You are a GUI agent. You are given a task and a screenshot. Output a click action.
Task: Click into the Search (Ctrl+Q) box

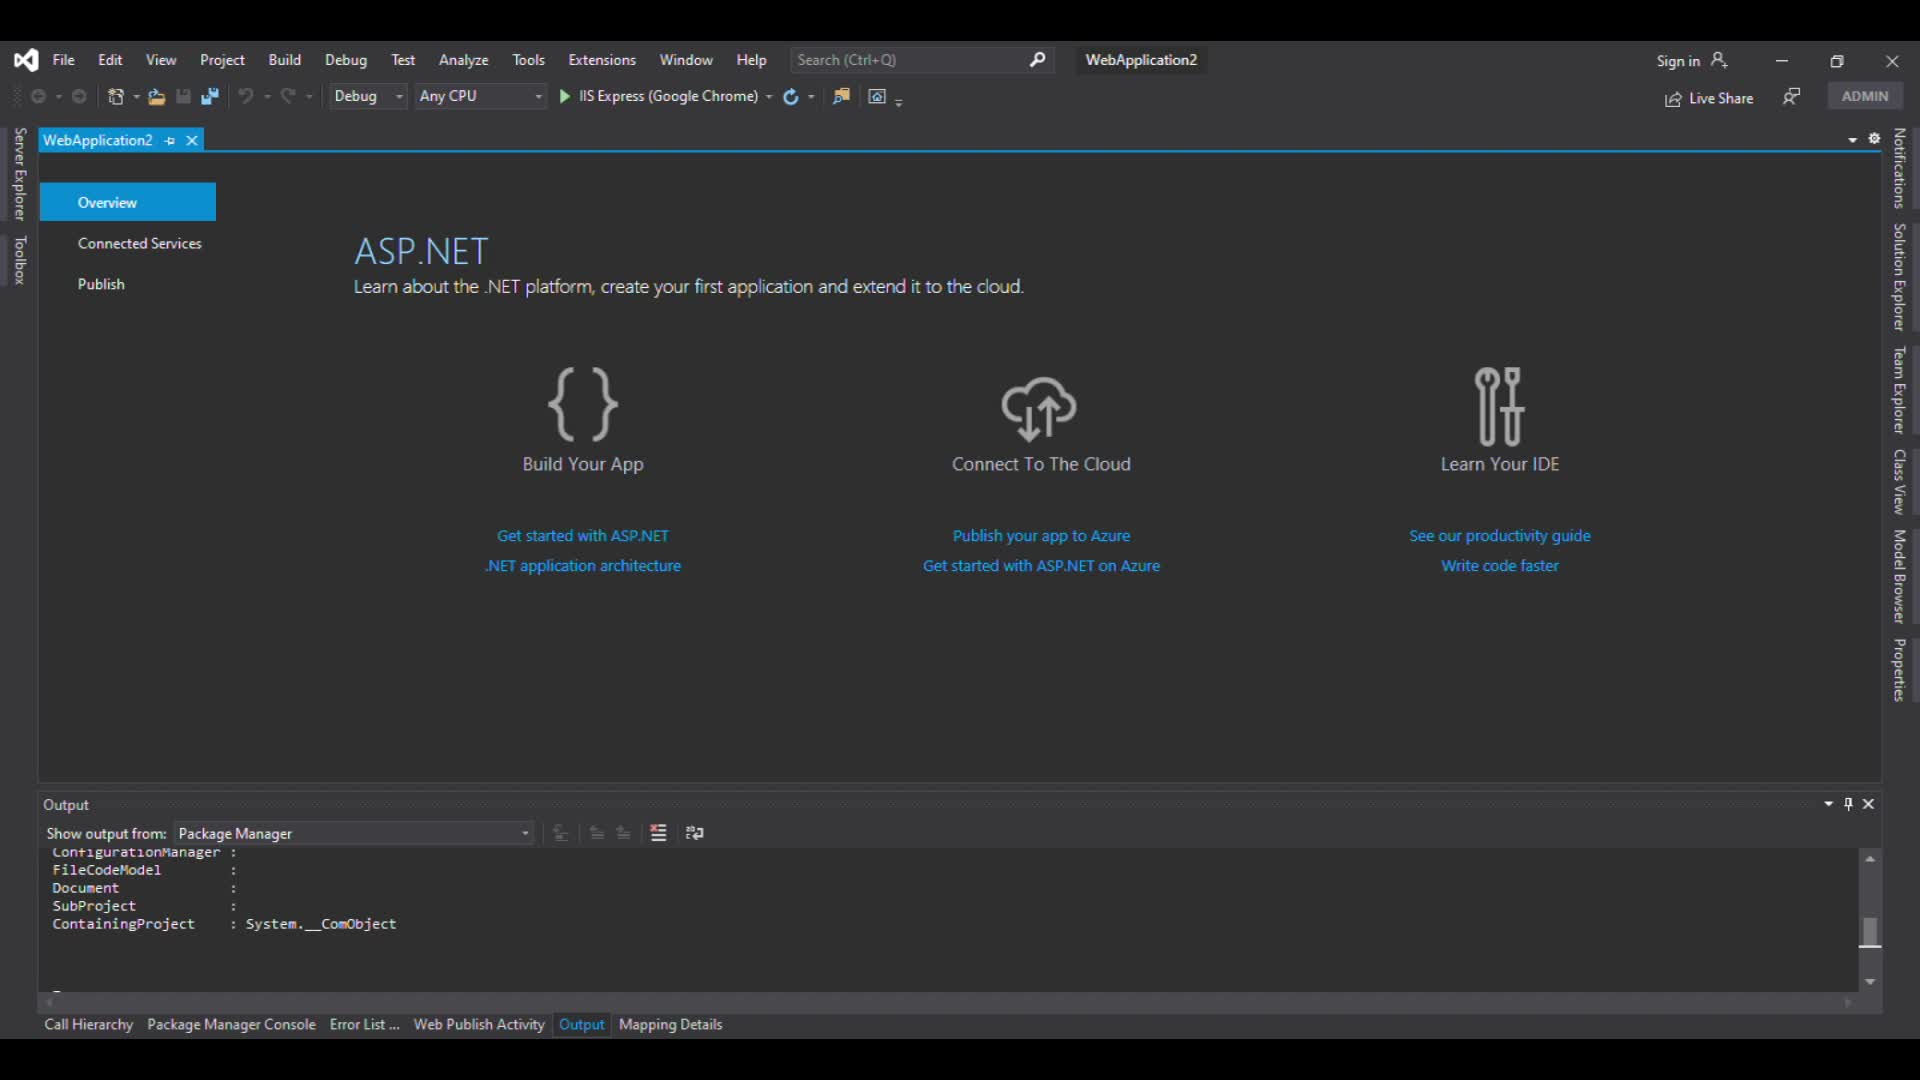[x=910, y=60]
